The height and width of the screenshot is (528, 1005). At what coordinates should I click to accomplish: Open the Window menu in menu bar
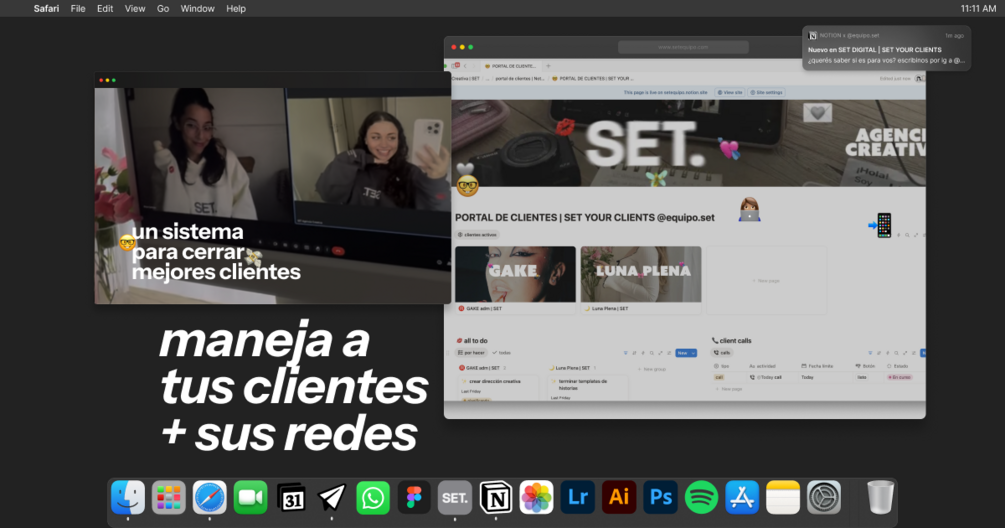tap(197, 8)
